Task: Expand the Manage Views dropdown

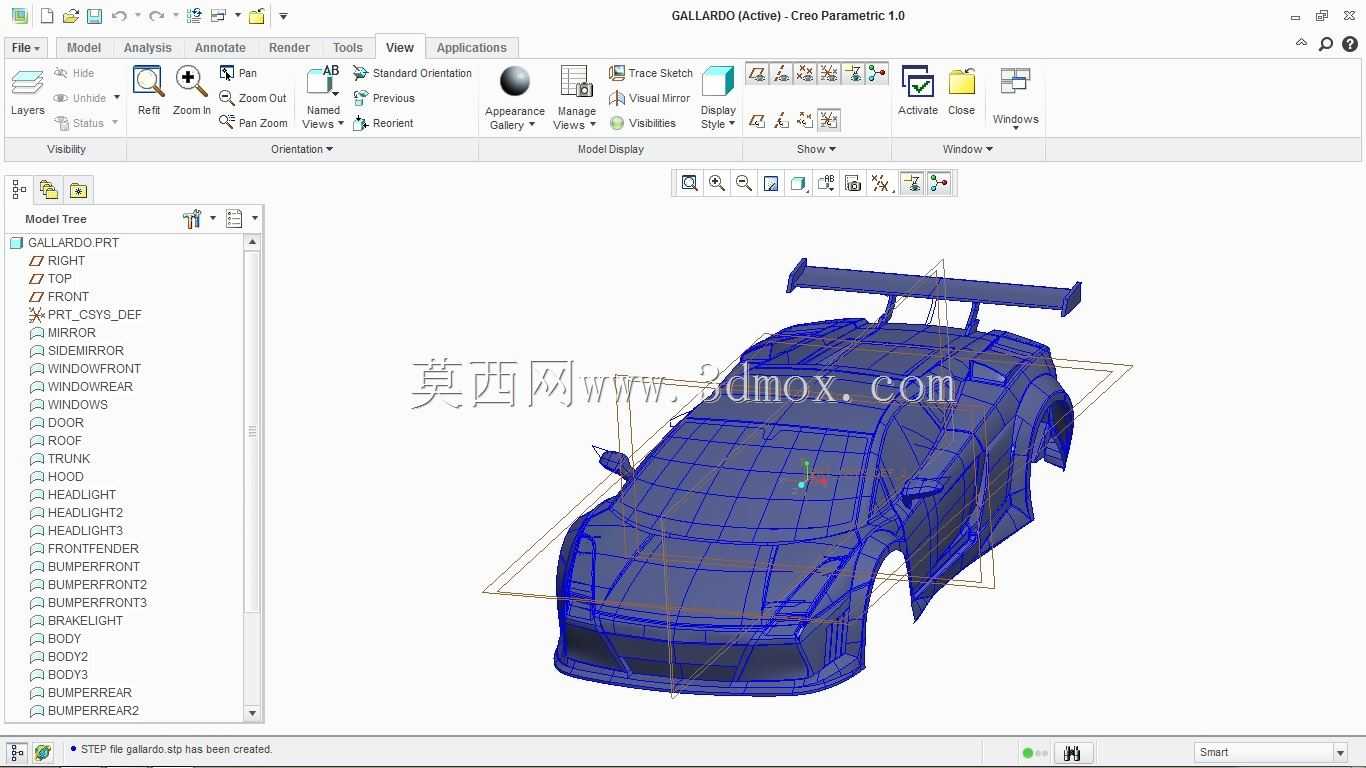Action: tap(576, 118)
